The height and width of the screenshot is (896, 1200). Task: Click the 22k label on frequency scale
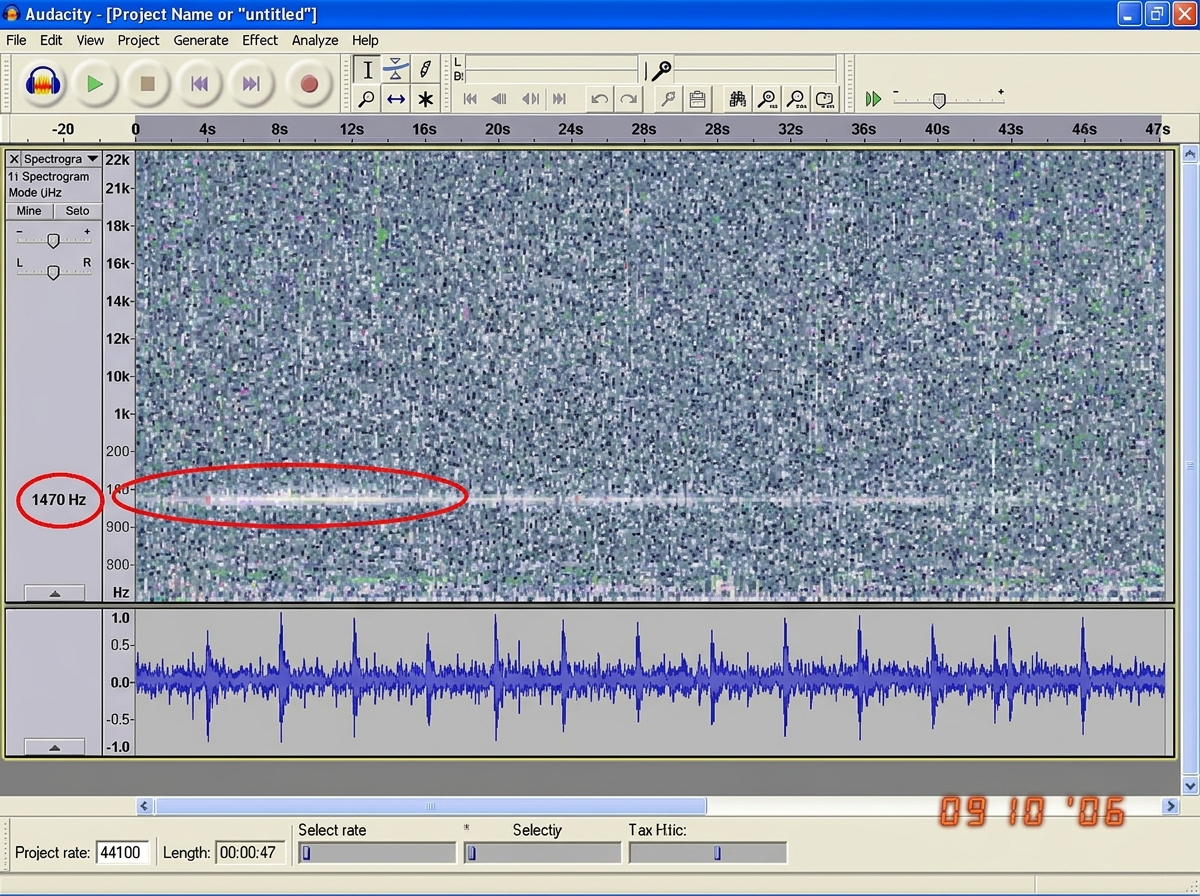pos(118,160)
